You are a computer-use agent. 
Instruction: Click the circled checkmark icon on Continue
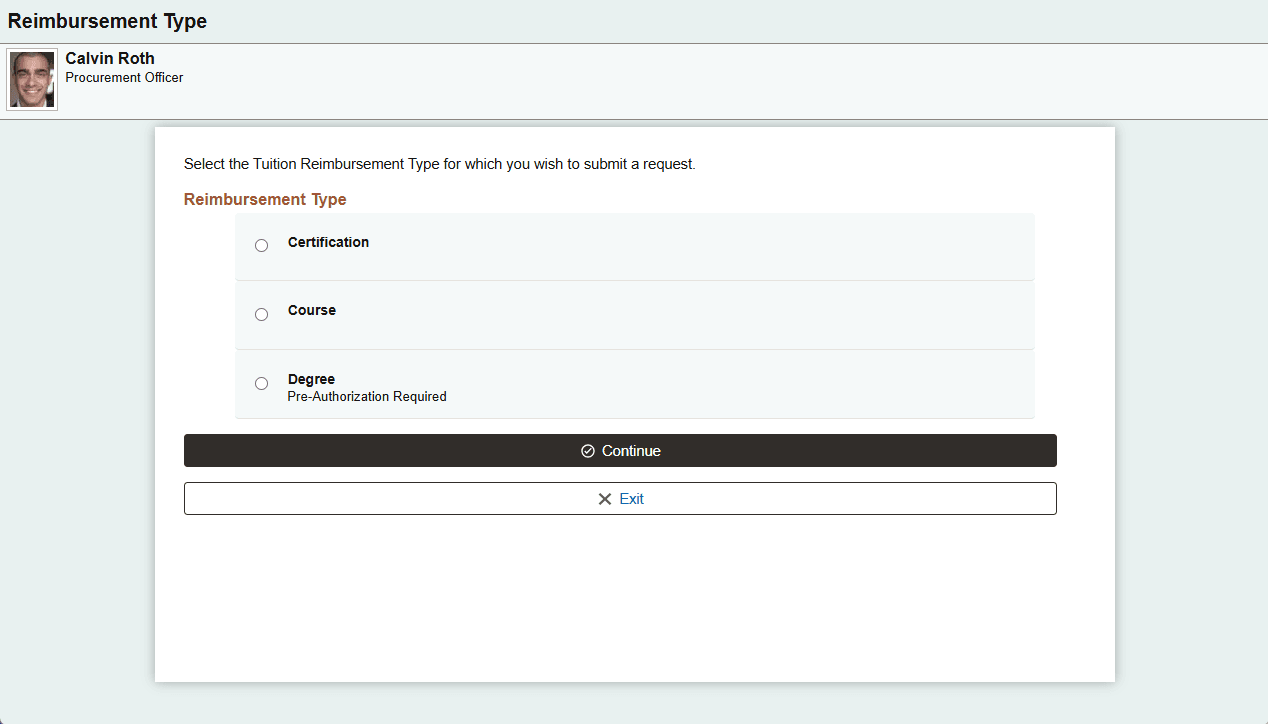click(587, 450)
